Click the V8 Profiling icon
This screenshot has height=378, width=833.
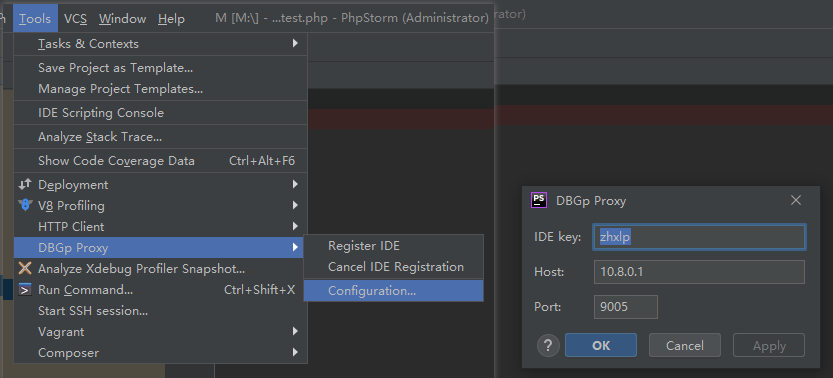click(25, 205)
